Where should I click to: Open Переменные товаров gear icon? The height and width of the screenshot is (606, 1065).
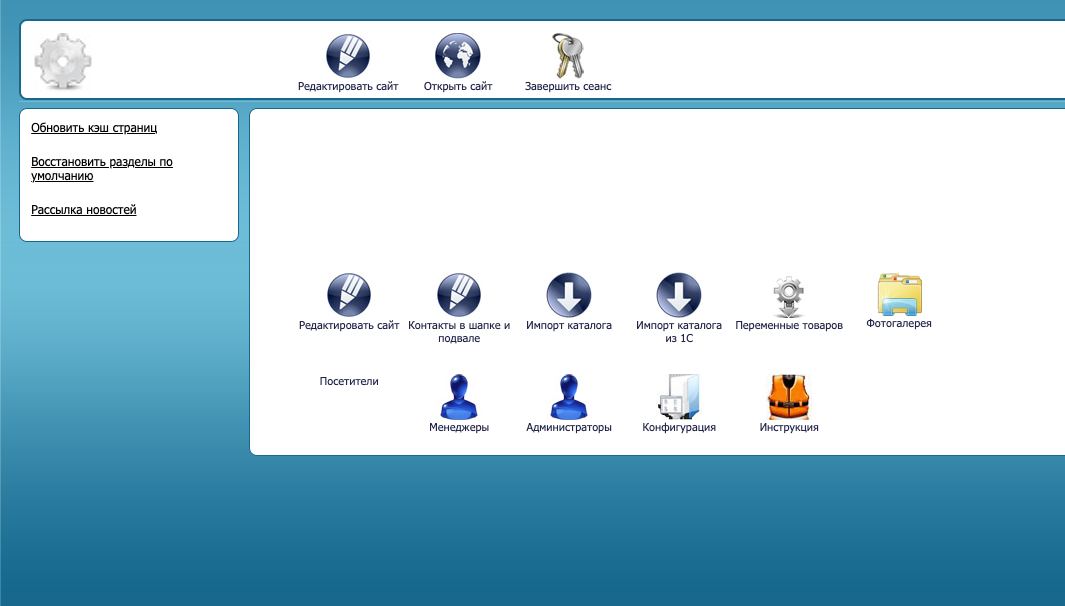(x=789, y=296)
